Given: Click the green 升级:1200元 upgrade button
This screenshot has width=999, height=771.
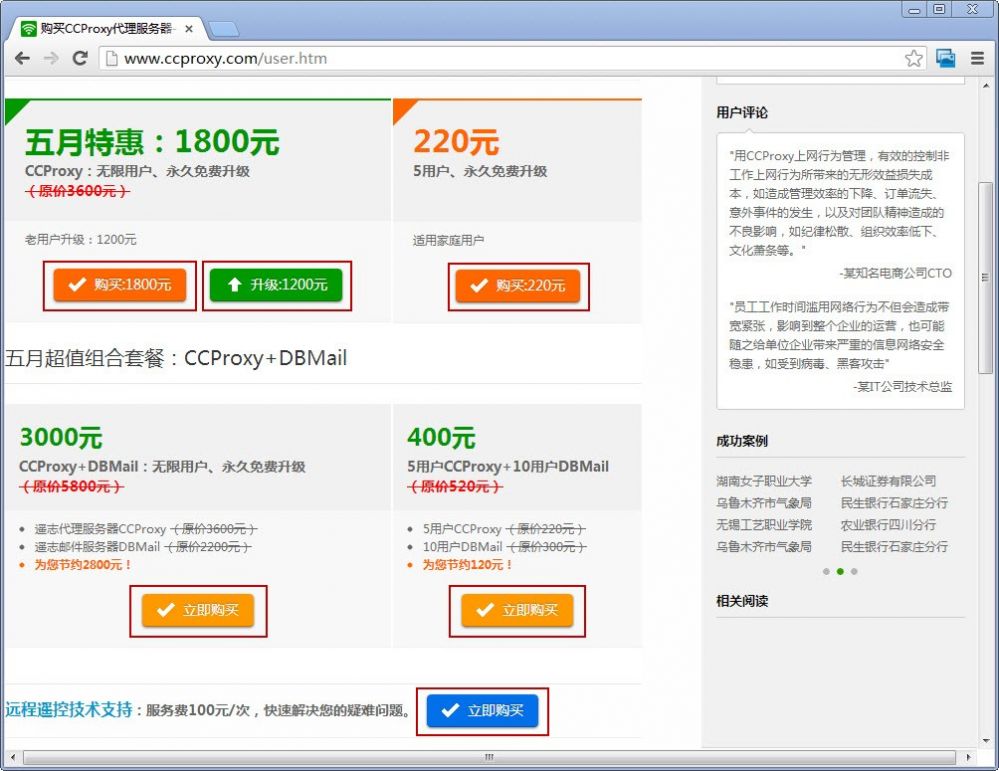Looking at the screenshot, I should pos(276,285).
